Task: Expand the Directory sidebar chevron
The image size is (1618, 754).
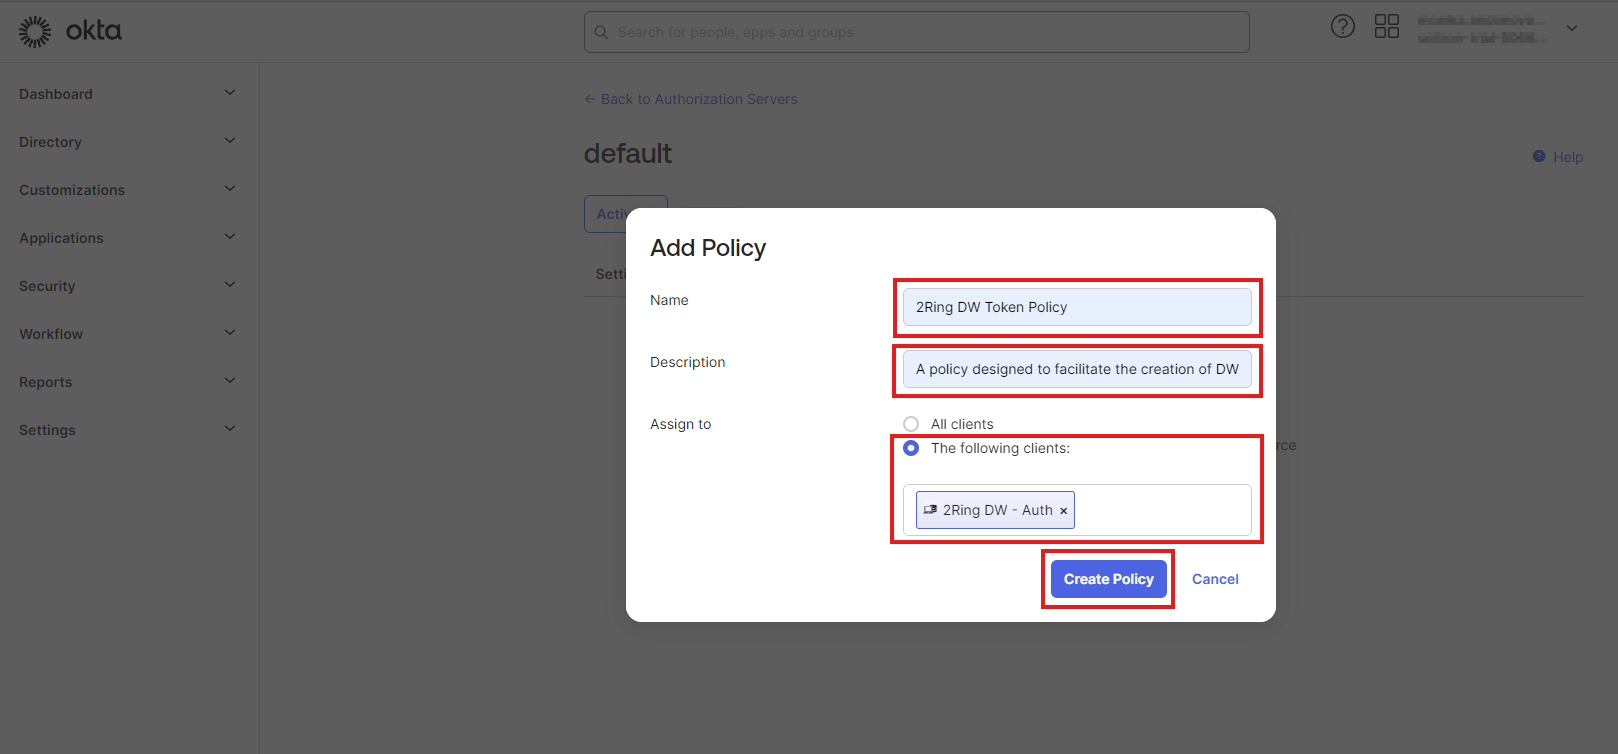Action: [229, 141]
